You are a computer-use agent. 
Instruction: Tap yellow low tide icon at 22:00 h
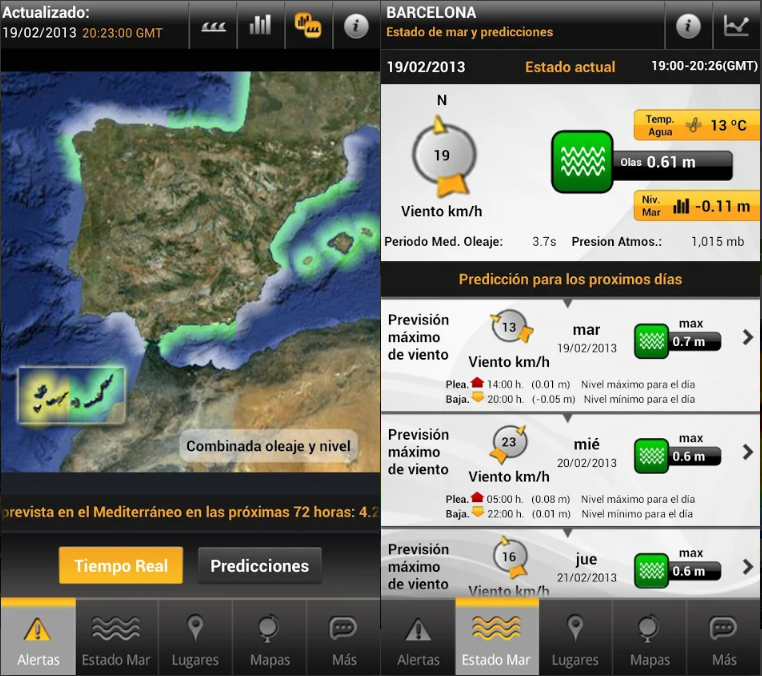478,512
